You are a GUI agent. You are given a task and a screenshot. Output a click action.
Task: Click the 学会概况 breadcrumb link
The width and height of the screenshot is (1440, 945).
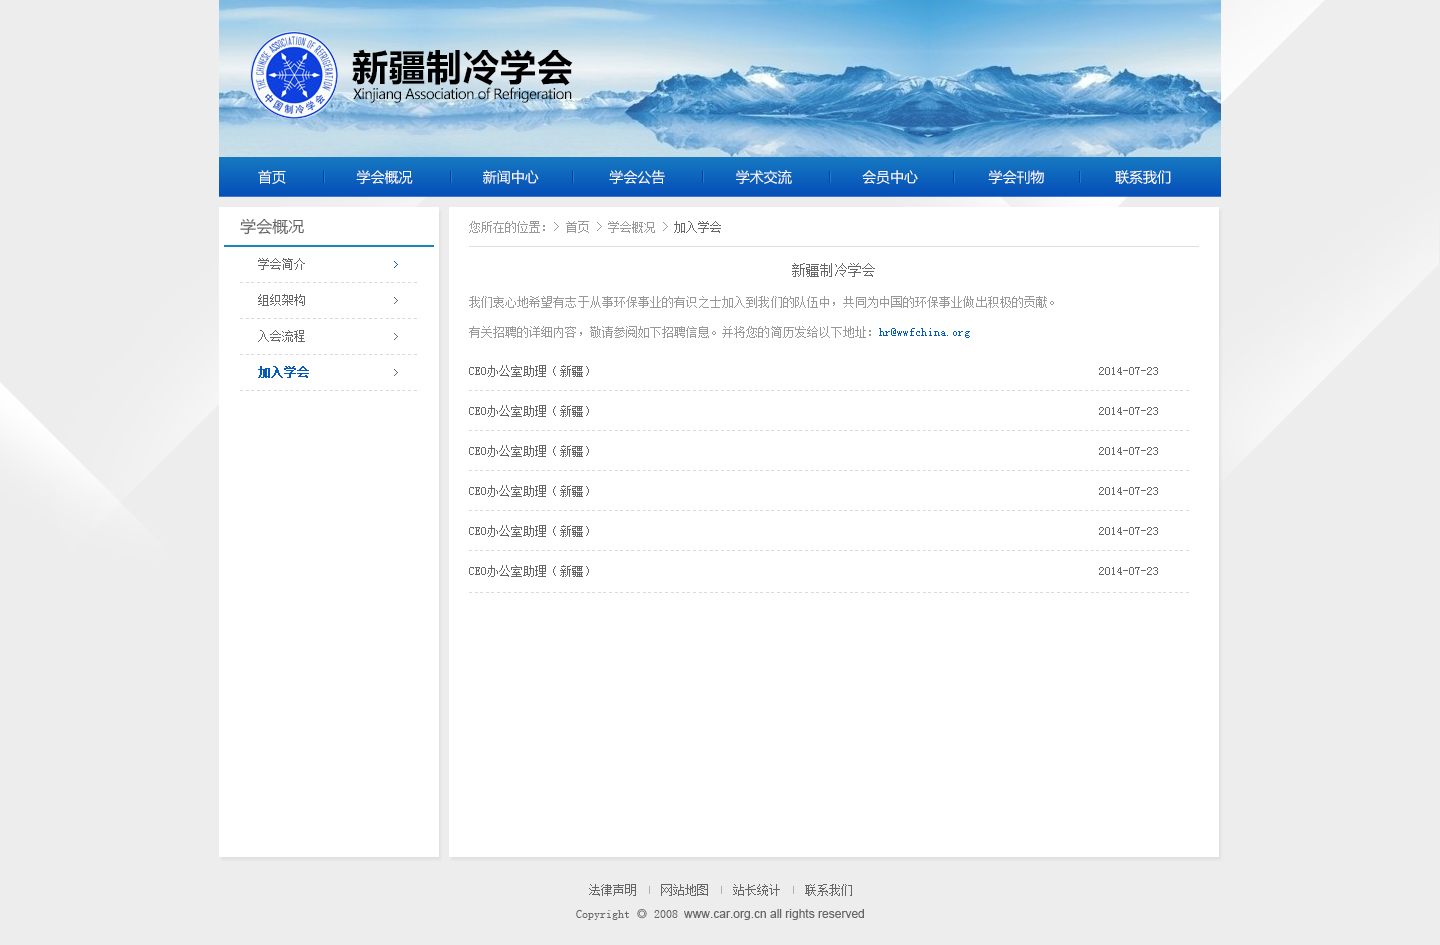pos(631,227)
